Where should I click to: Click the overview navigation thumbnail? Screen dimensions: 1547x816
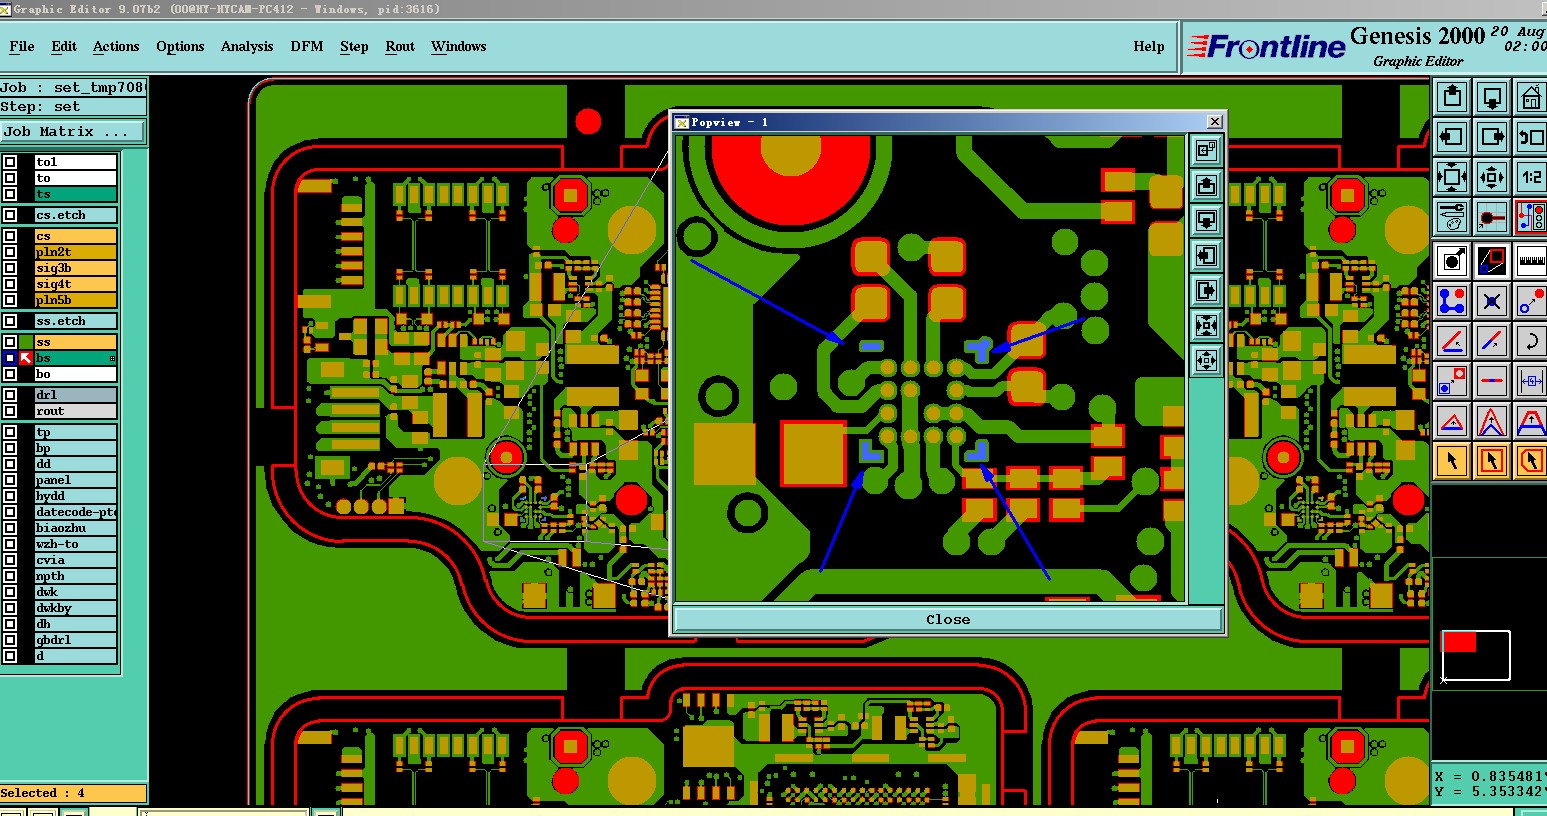(x=1476, y=655)
